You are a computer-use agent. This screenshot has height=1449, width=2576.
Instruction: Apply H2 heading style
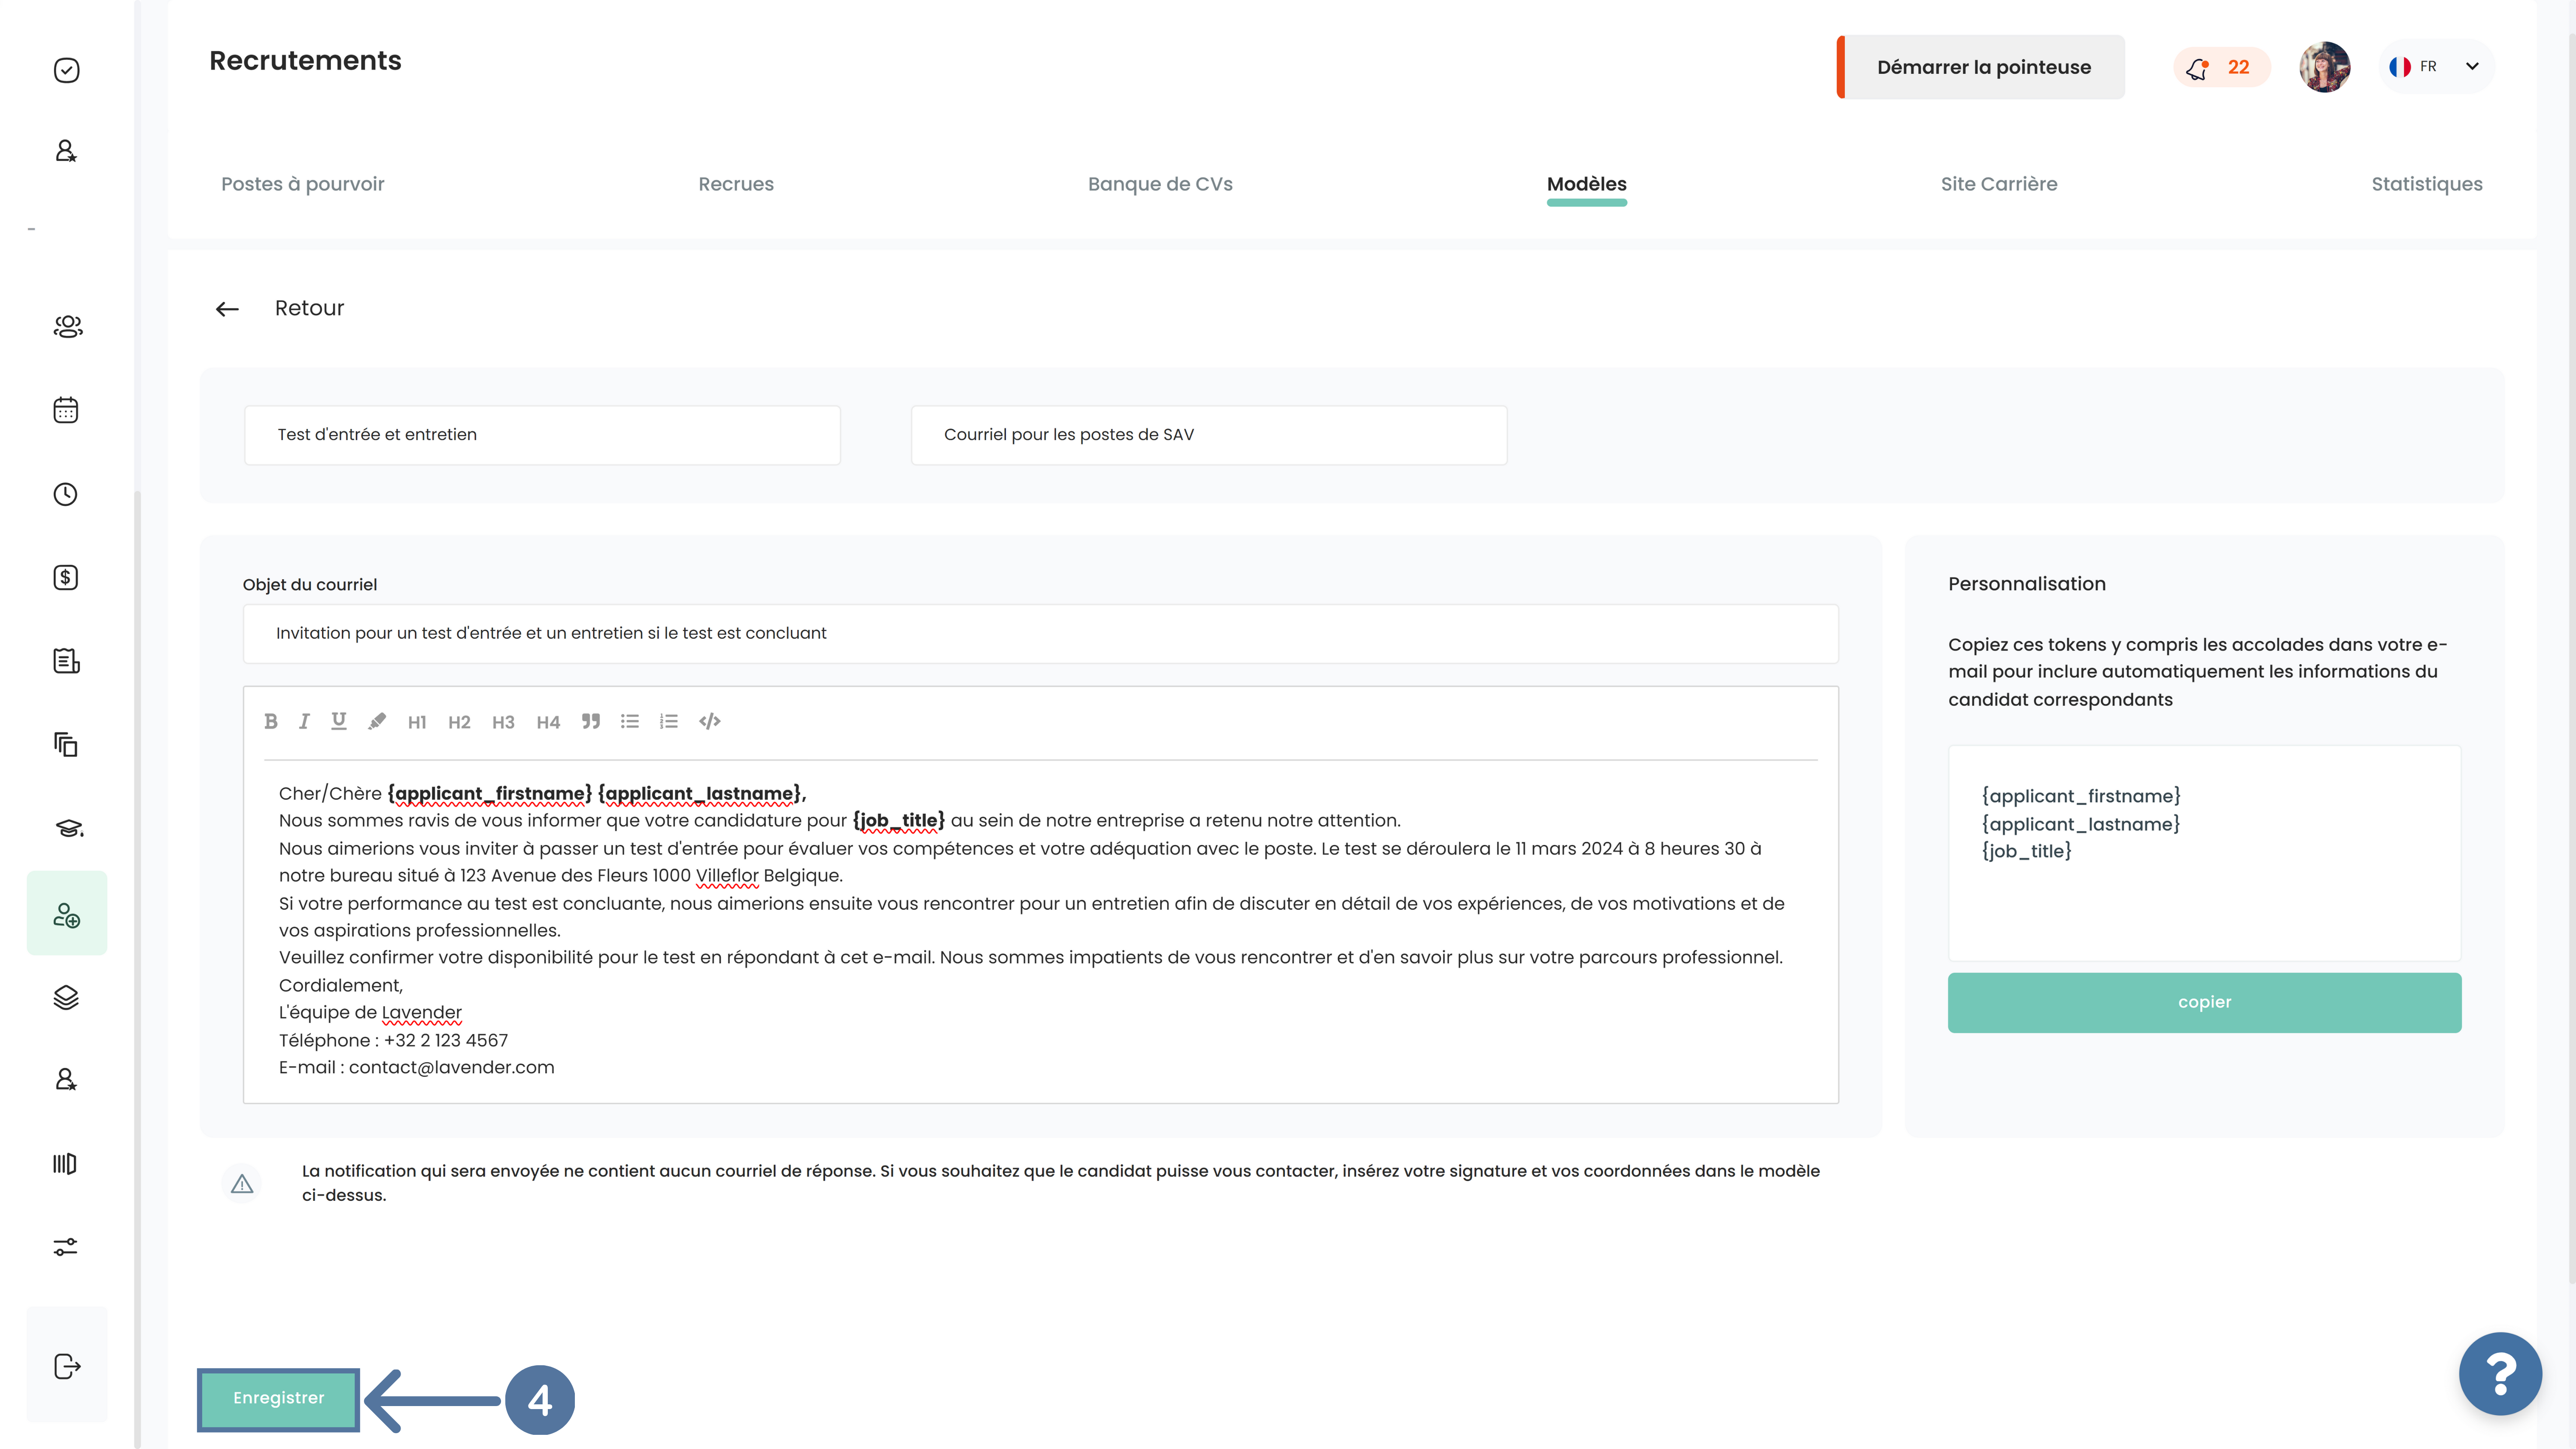[x=459, y=722]
